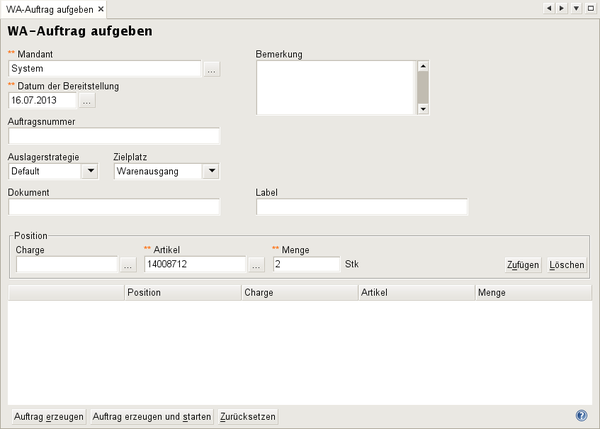
Task: Open the date picker for Datum der Bereitstellung
Action: [x=87, y=101]
